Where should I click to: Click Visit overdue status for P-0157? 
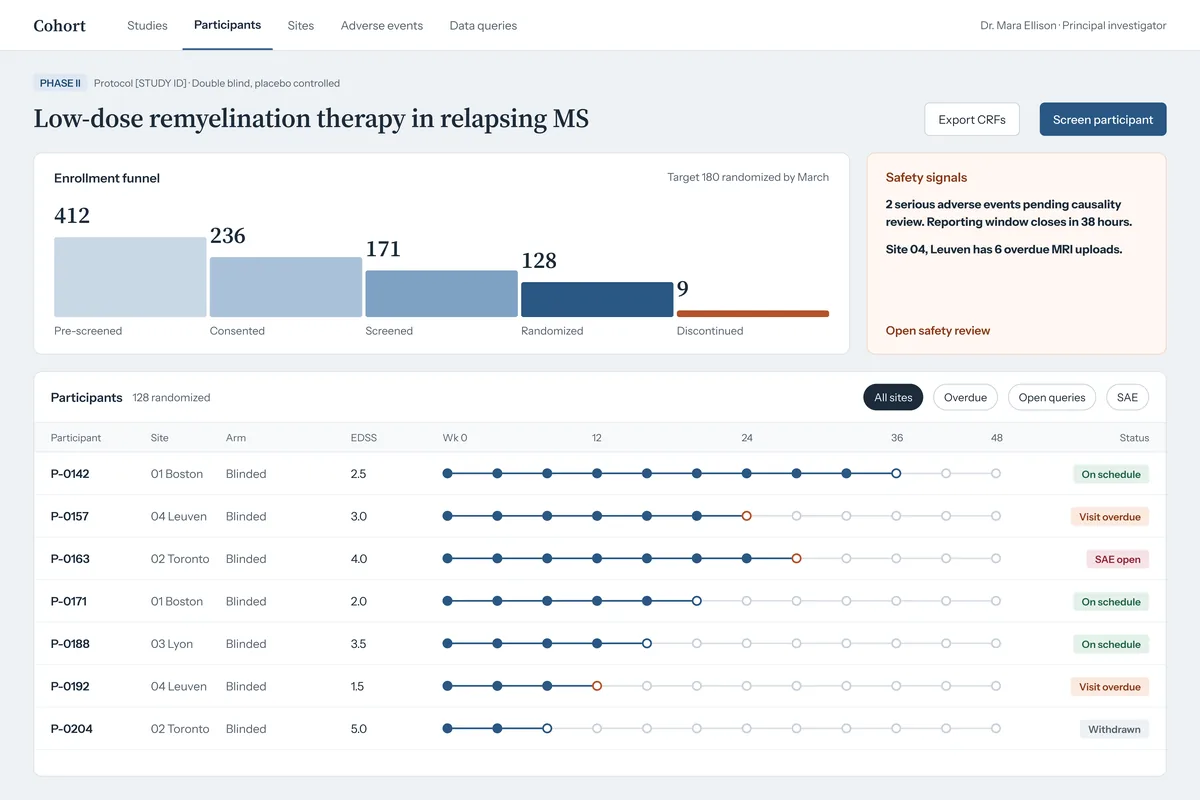coord(1109,517)
